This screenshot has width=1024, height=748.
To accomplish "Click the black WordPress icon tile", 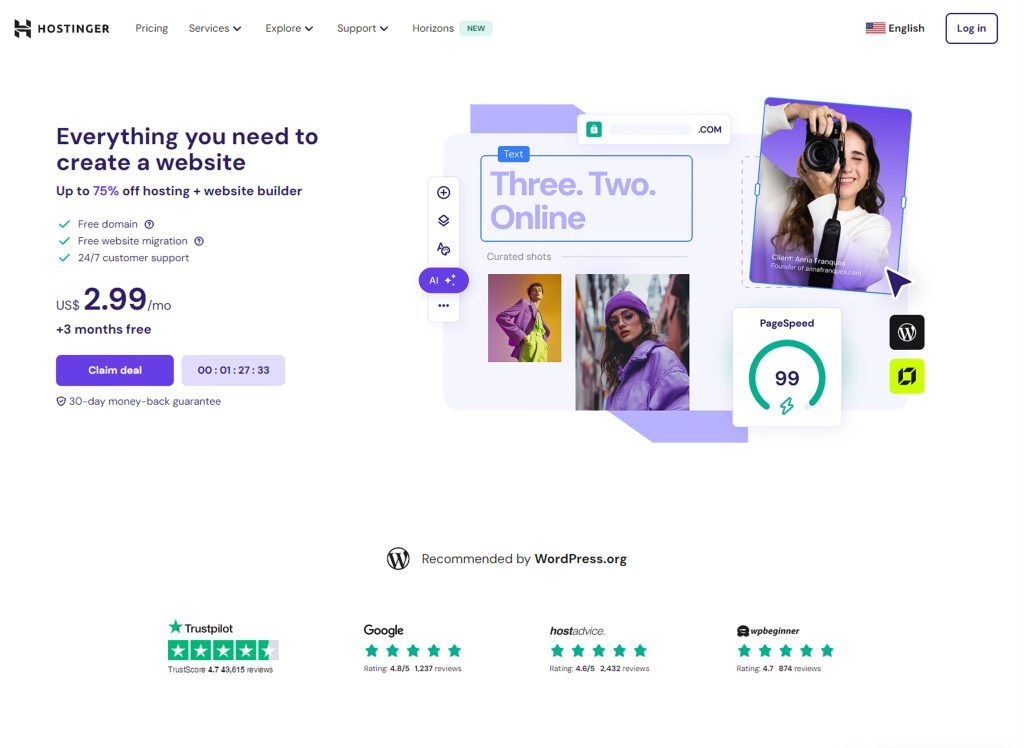I will 906,333.
